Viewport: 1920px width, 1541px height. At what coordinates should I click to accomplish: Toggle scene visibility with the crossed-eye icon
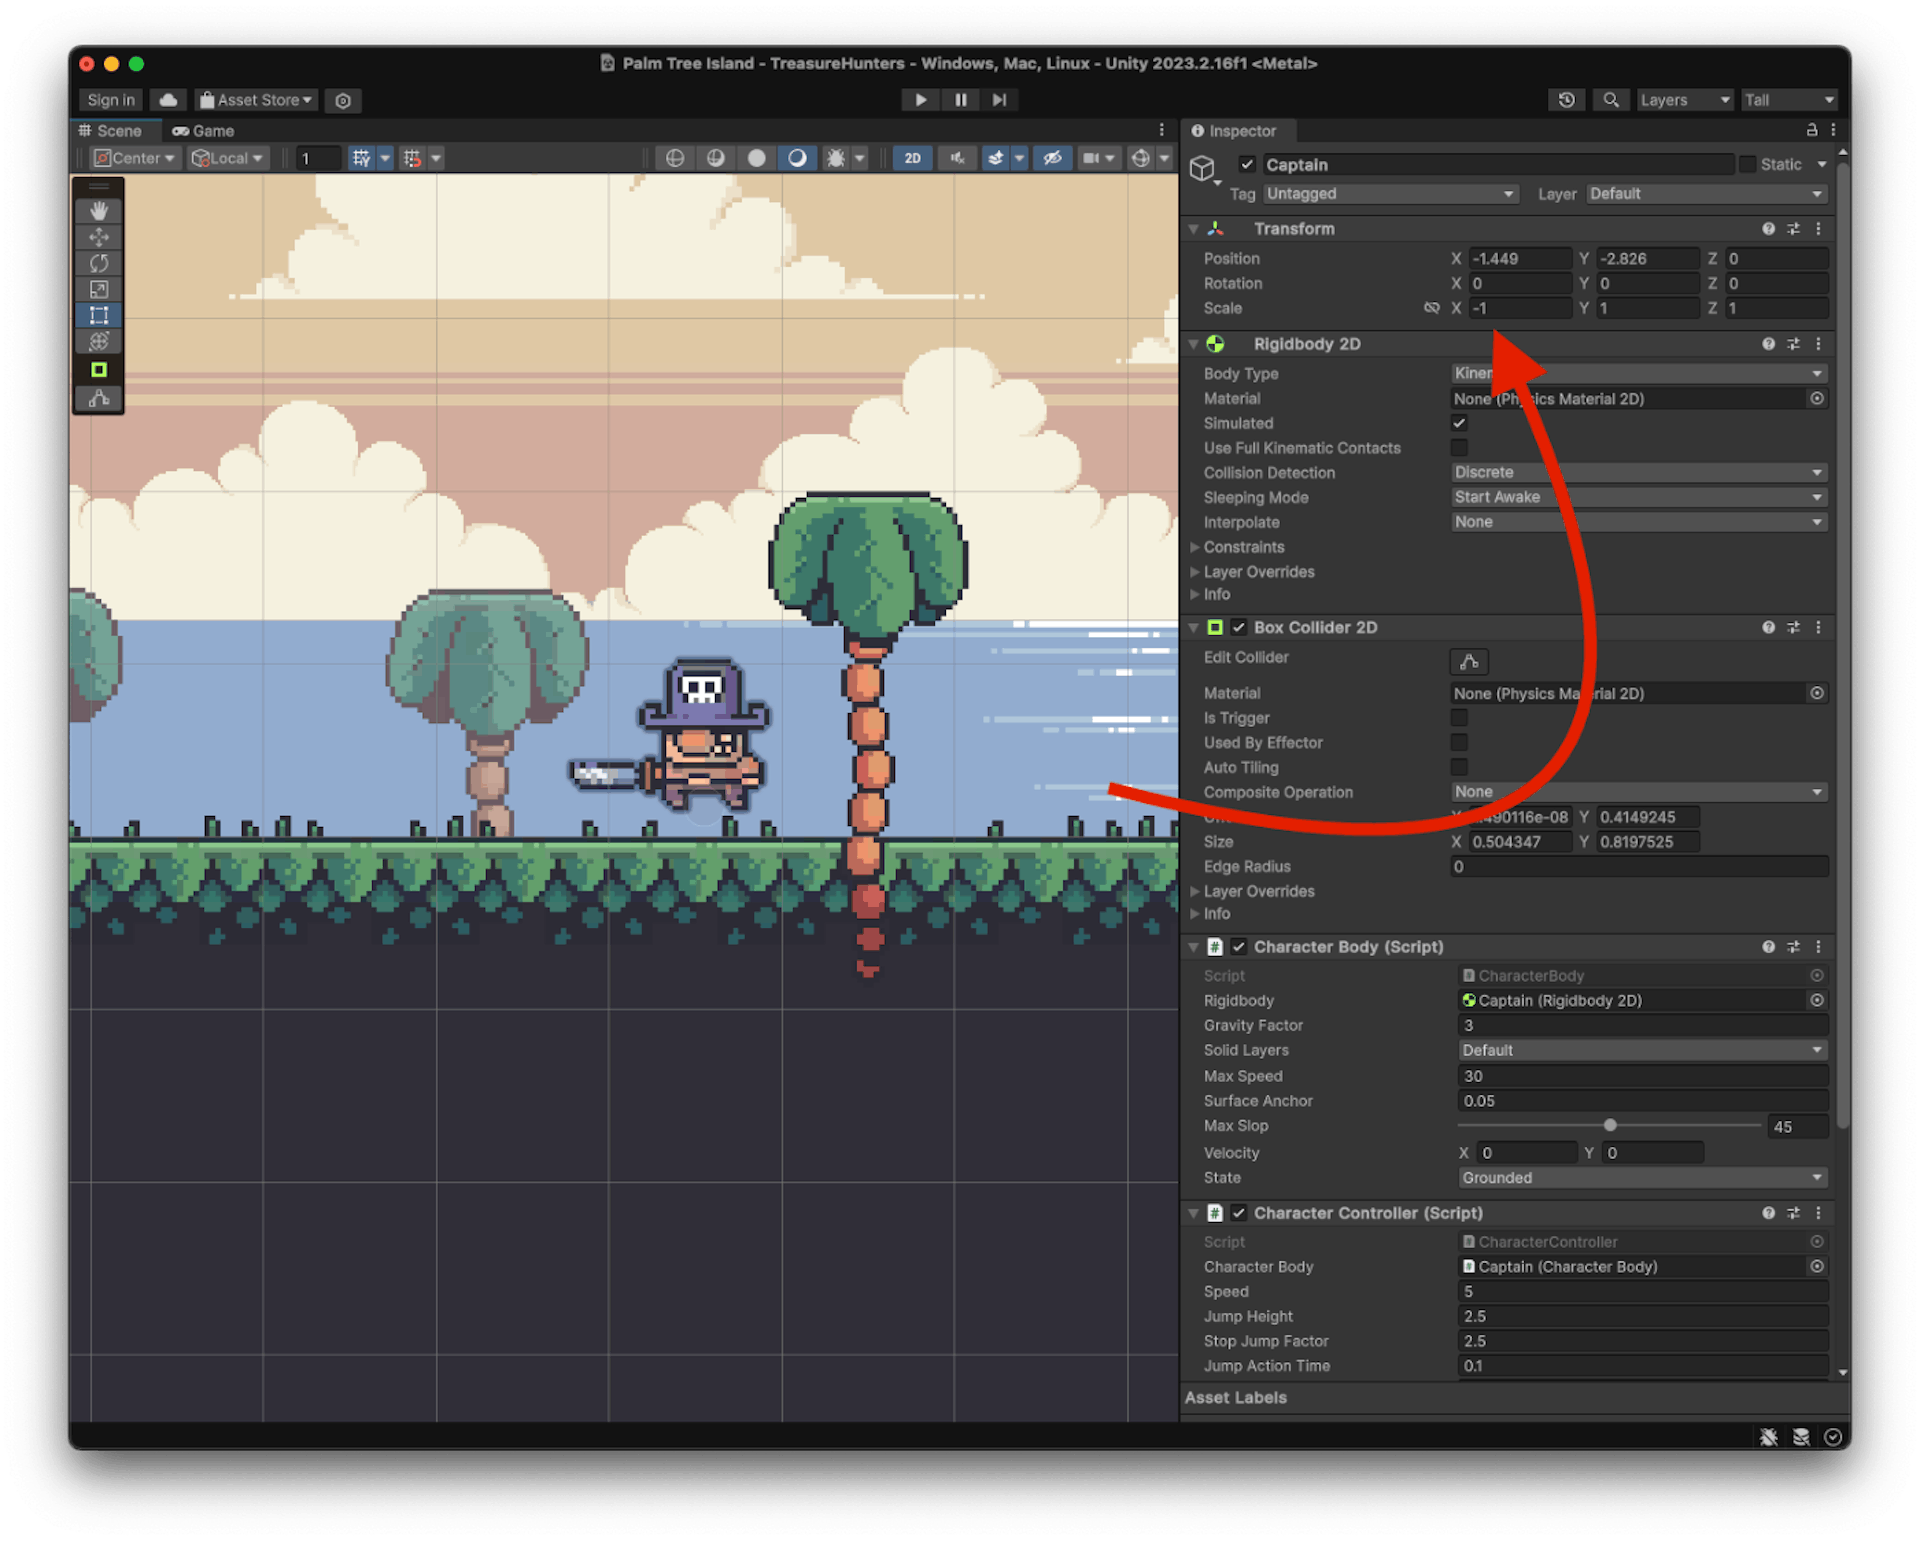coord(1052,157)
